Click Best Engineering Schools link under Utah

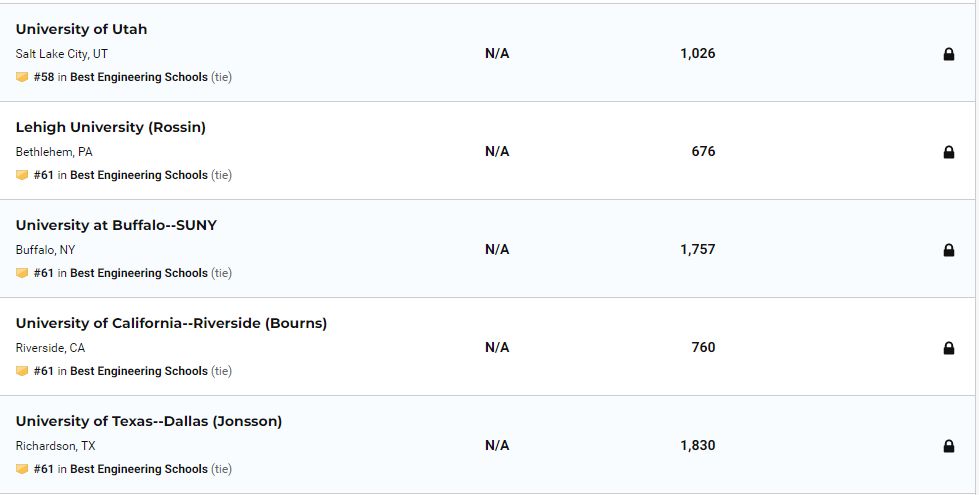click(139, 77)
